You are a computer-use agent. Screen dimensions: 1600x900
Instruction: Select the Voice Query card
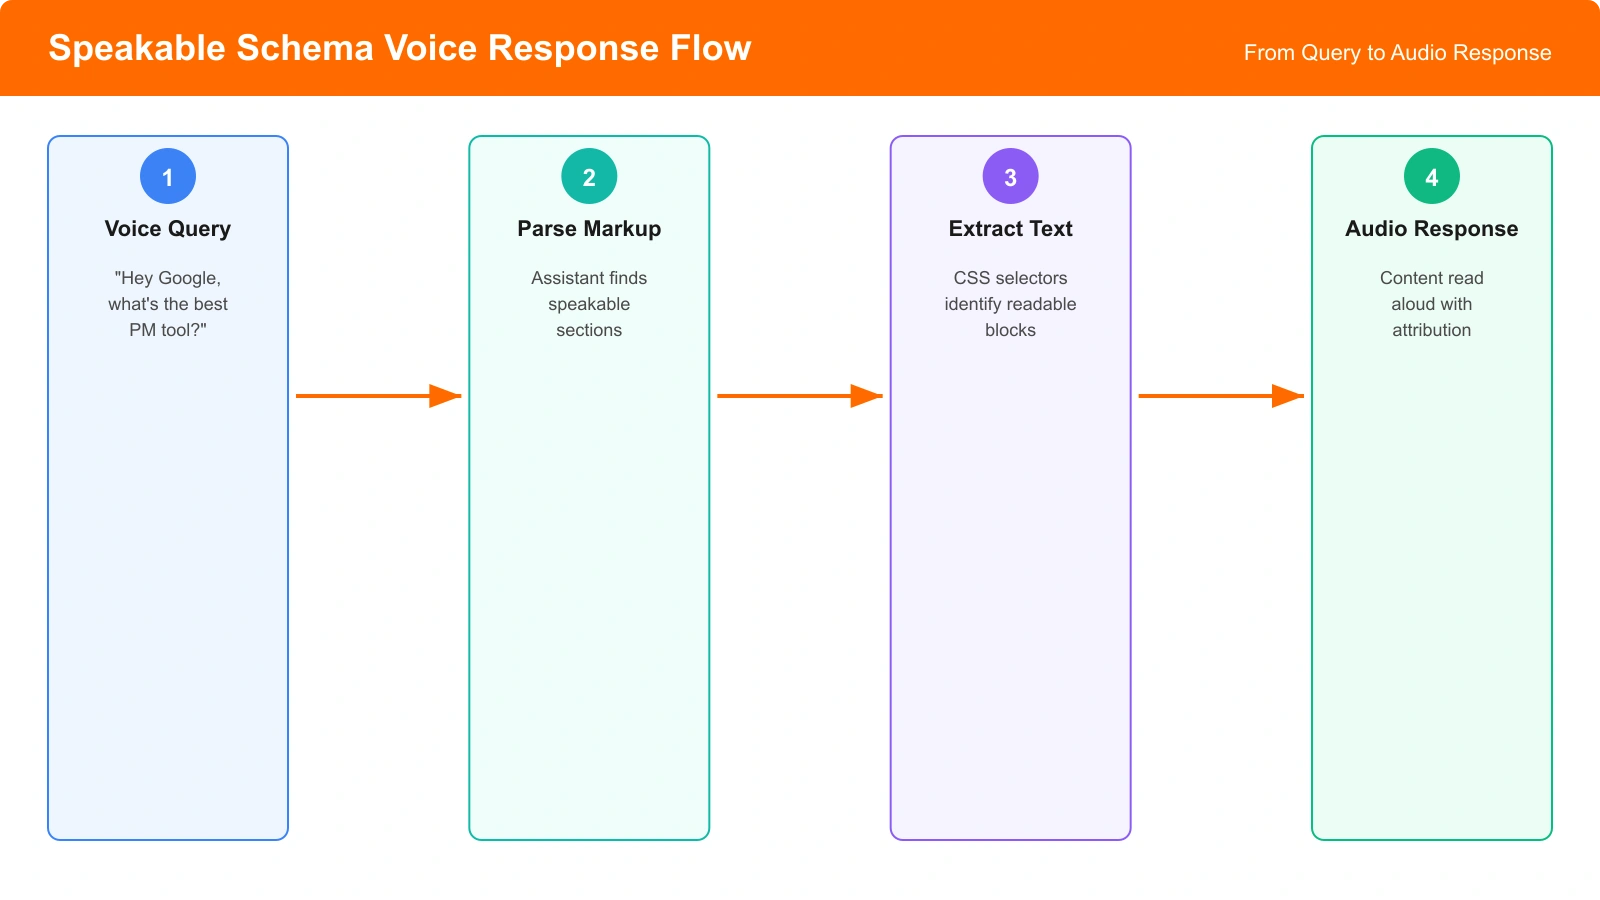click(x=167, y=600)
